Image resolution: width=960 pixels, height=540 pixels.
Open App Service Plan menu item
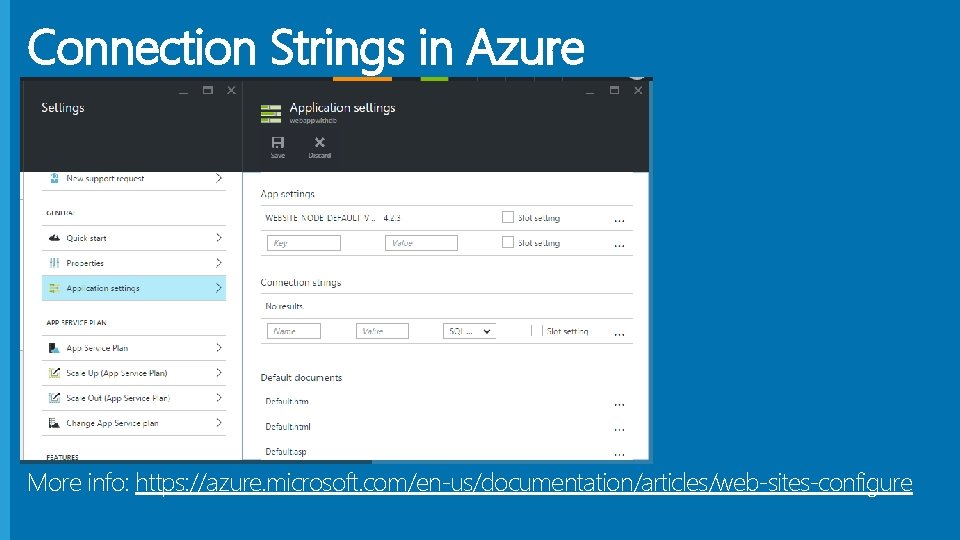pyautogui.click(x=133, y=348)
